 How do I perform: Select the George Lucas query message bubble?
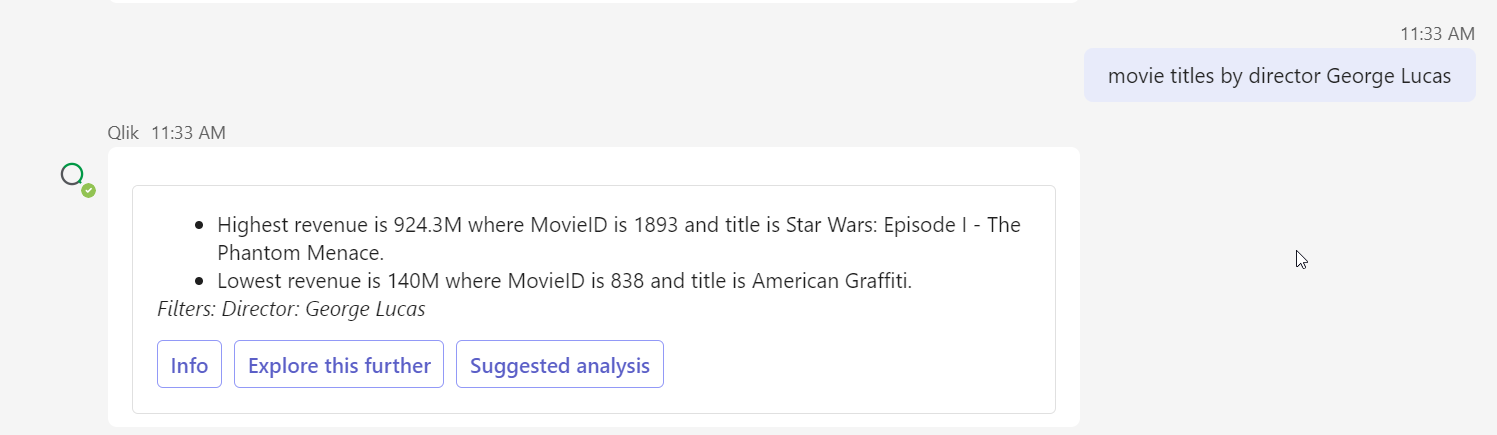coord(1279,75)
